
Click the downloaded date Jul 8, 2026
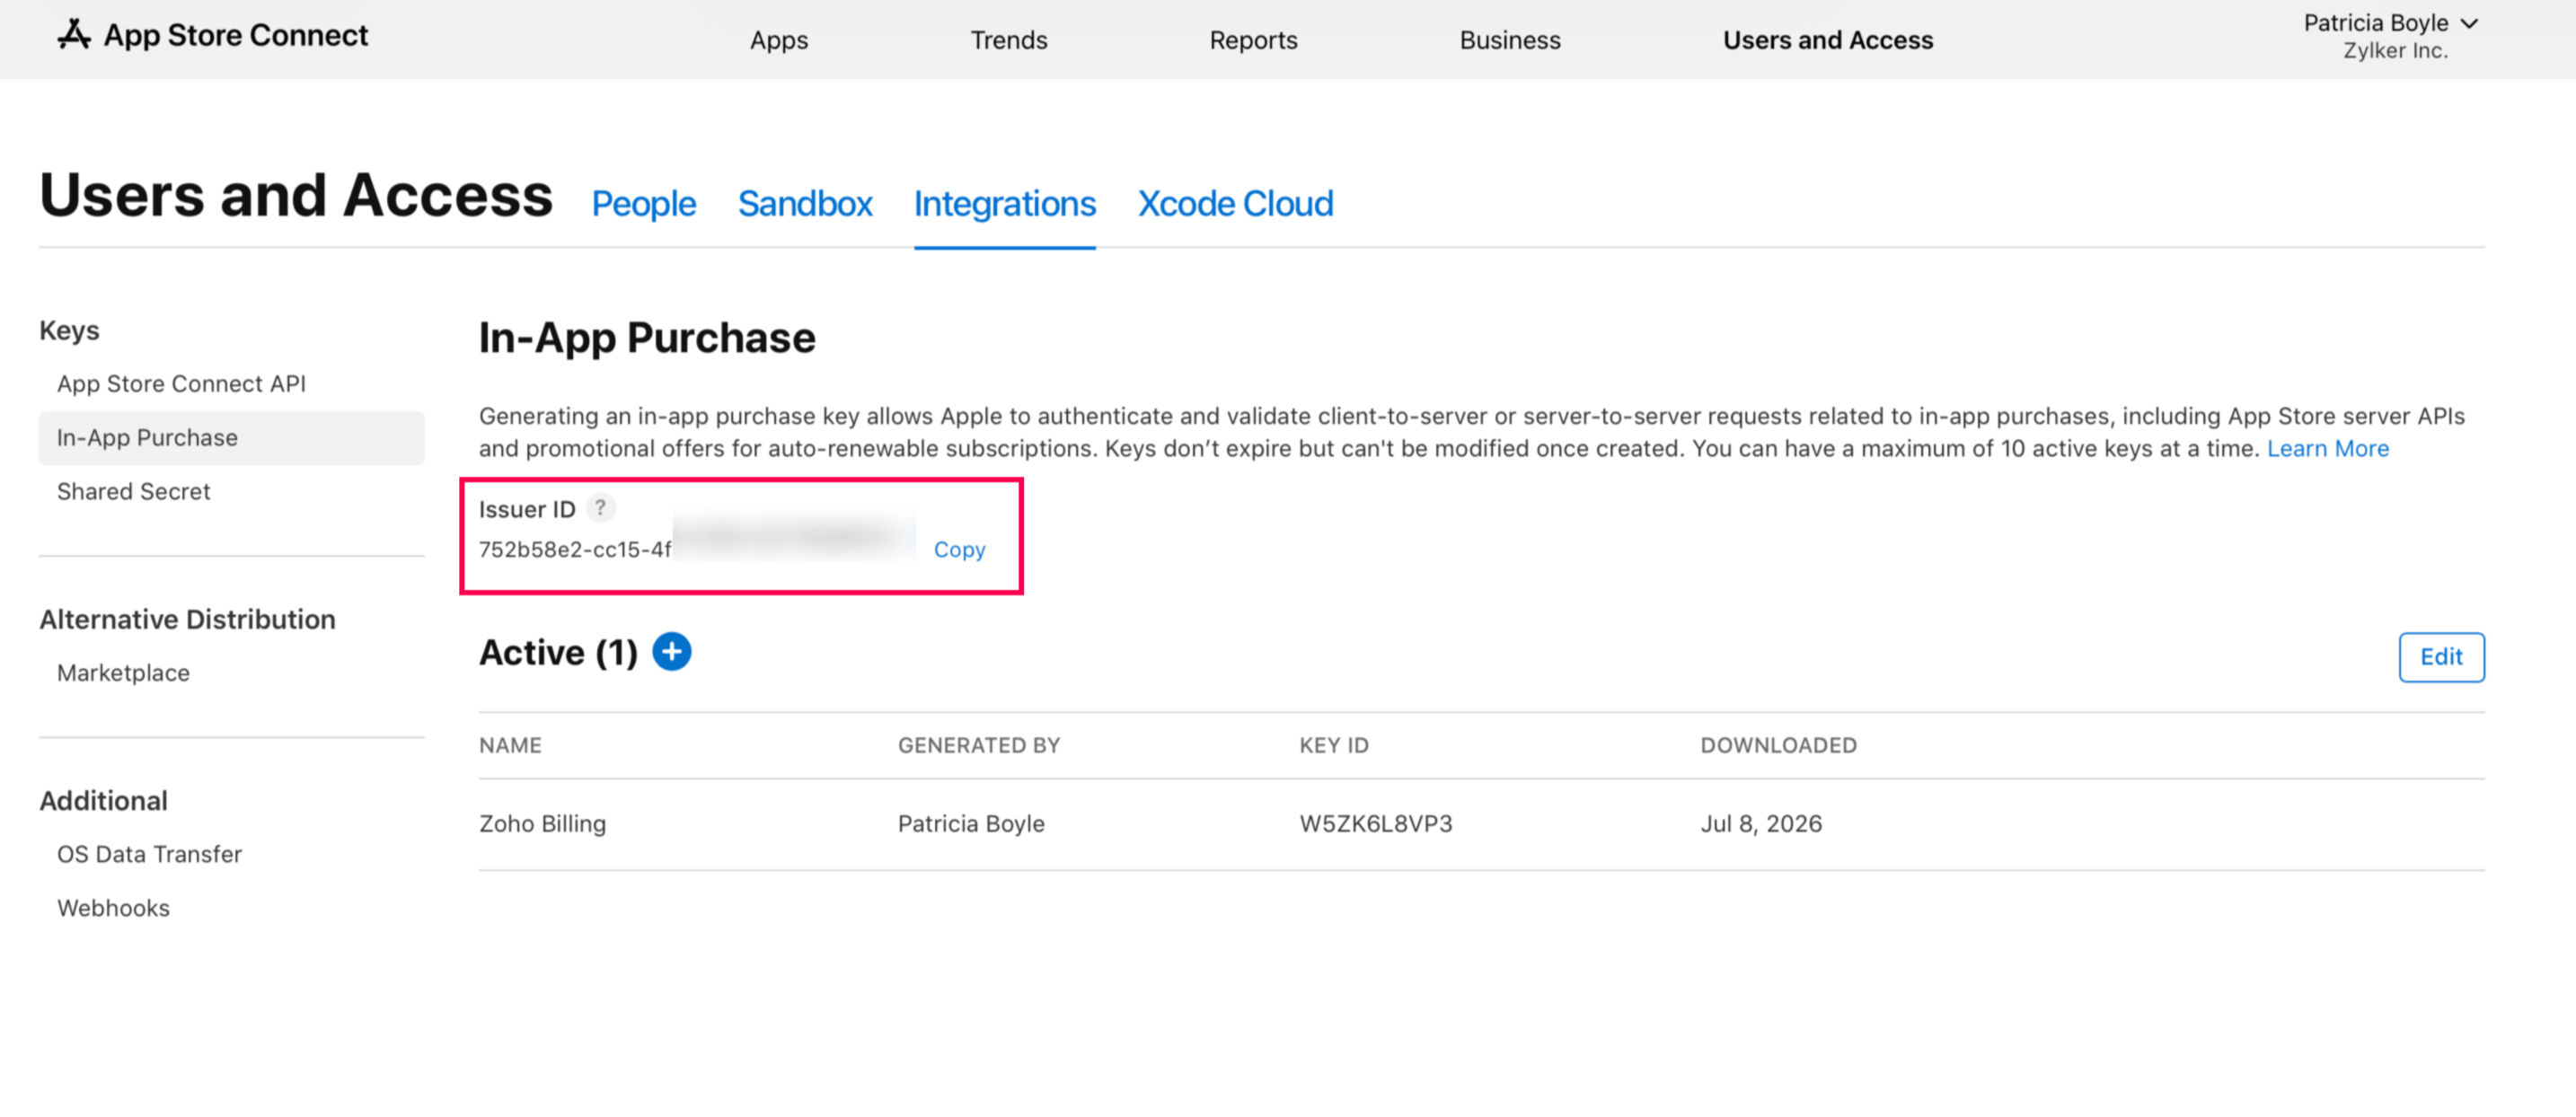pos(1760,824)
